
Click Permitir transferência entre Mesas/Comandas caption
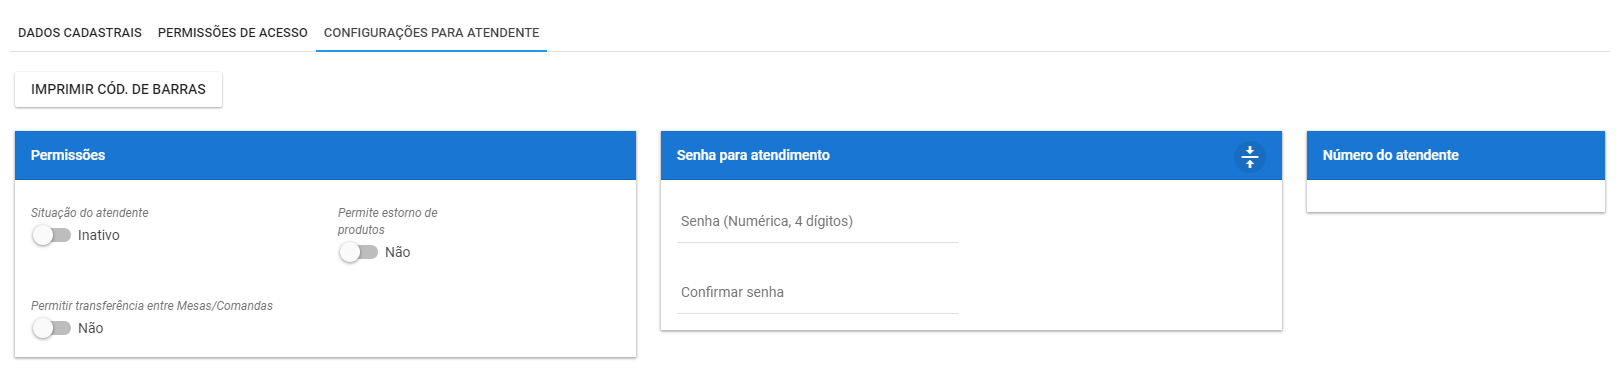[152, 306]
